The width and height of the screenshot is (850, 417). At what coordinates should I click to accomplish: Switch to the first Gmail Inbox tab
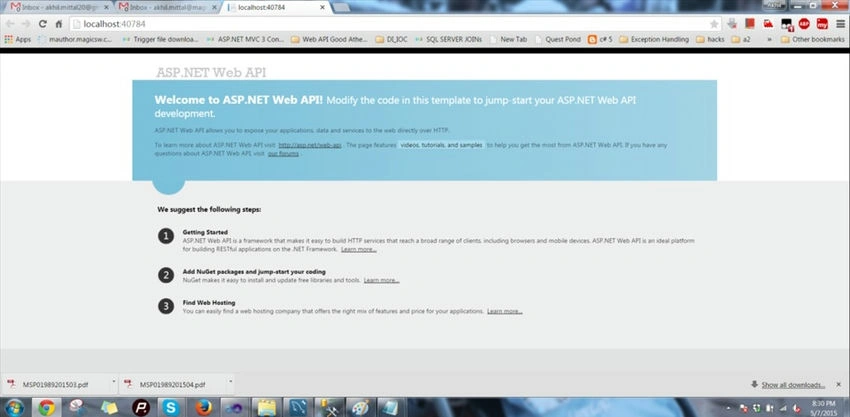tap(59, 8)
